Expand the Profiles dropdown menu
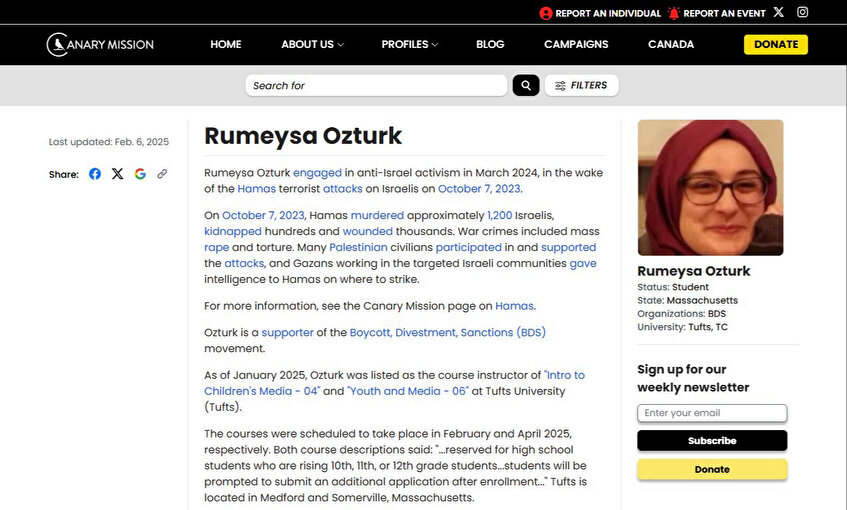847x510 pixels. pos(409,44)
